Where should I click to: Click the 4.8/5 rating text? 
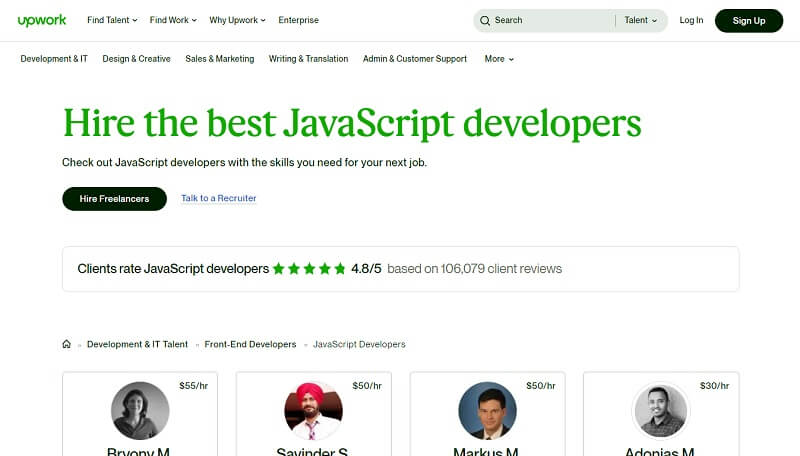tap(366, 269)
